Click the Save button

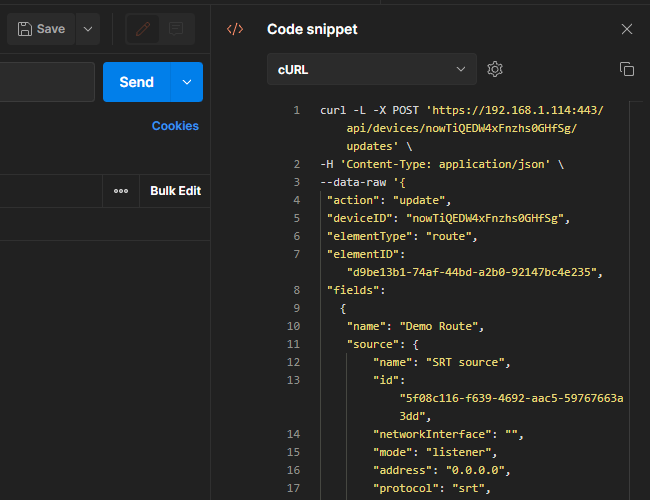click(41, 29)
